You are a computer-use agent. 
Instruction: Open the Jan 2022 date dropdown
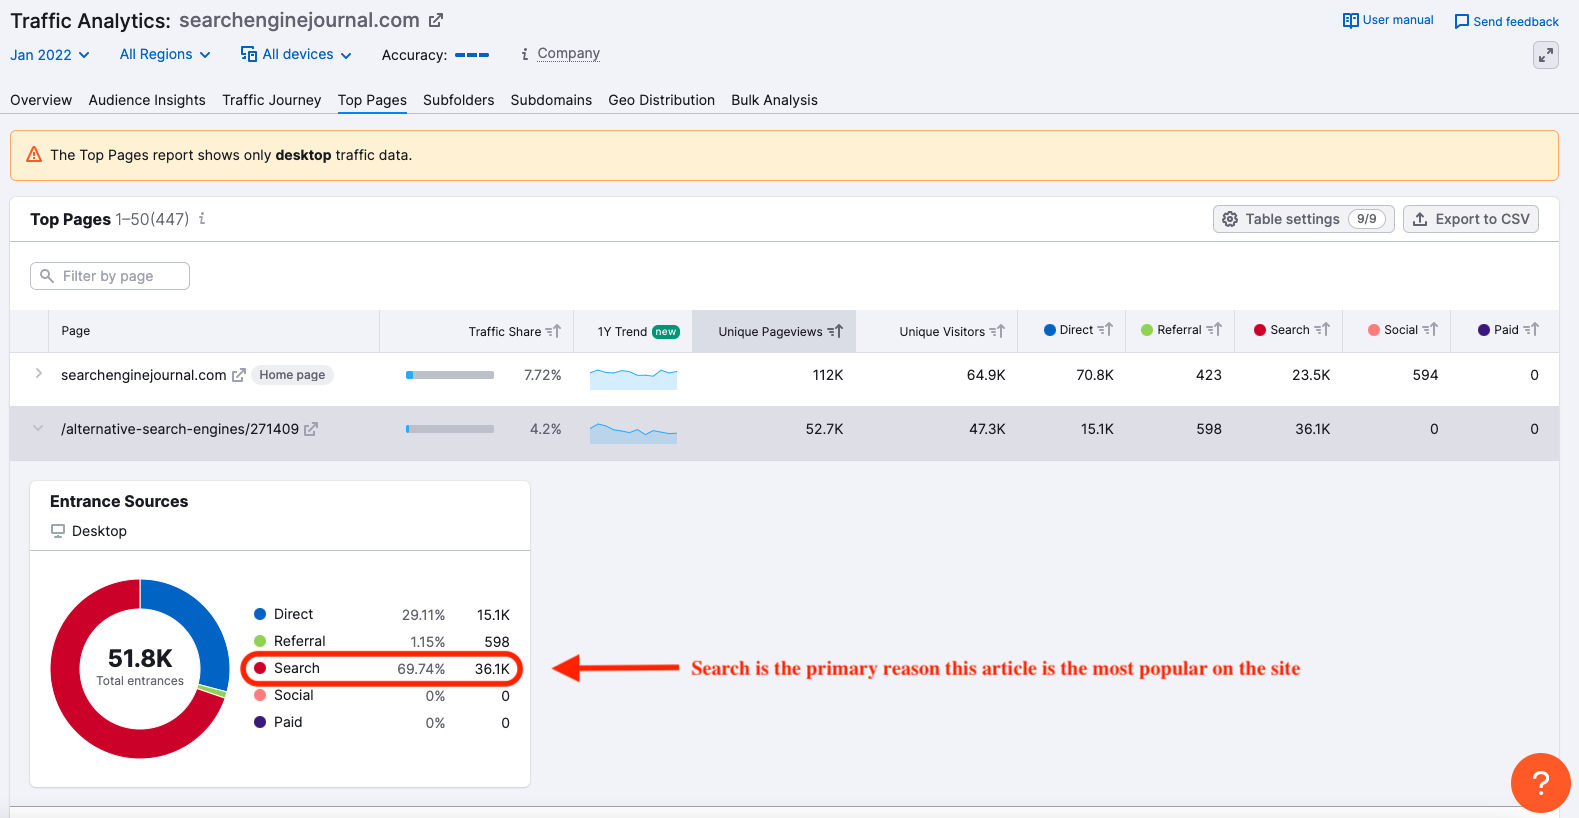(x=50, y=55)
